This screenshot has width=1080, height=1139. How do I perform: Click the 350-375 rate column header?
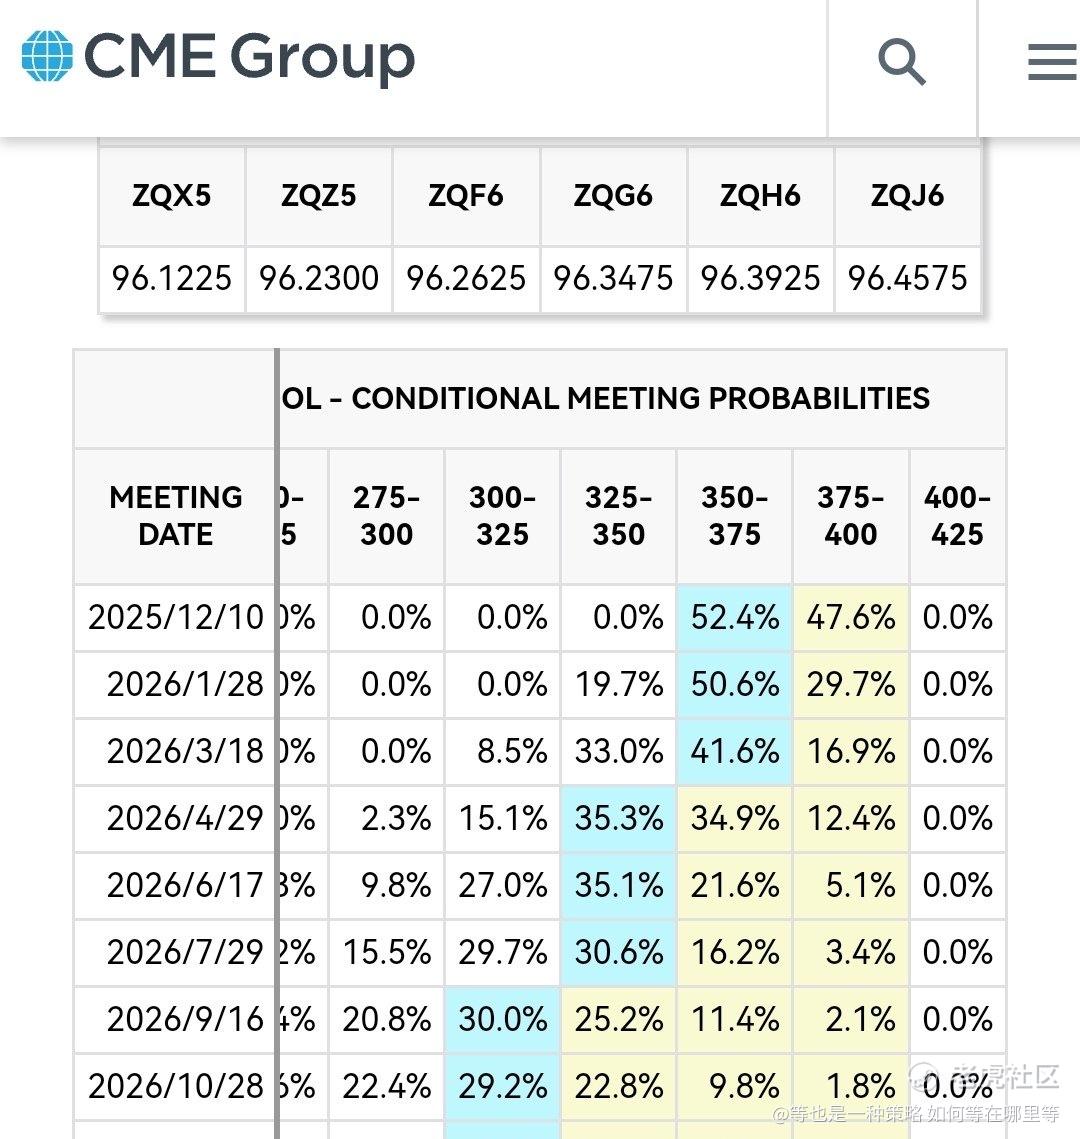pos(735,516)
